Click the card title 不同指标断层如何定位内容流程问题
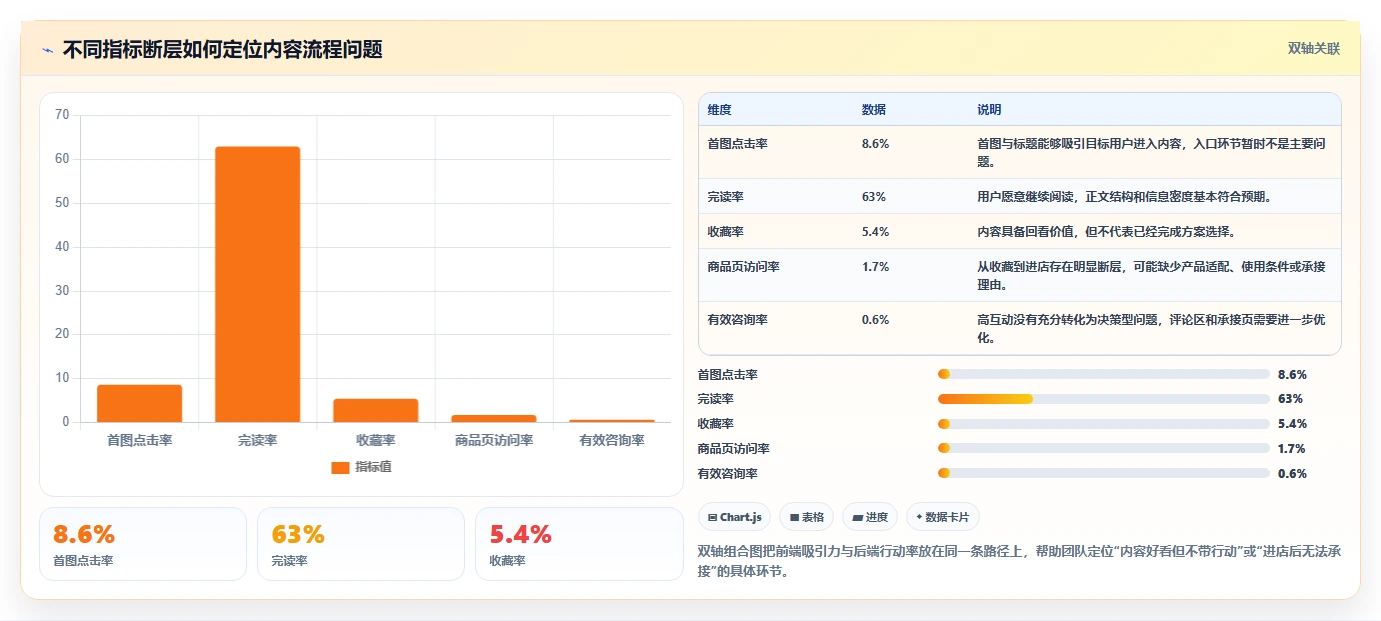 tap(223, 50)
